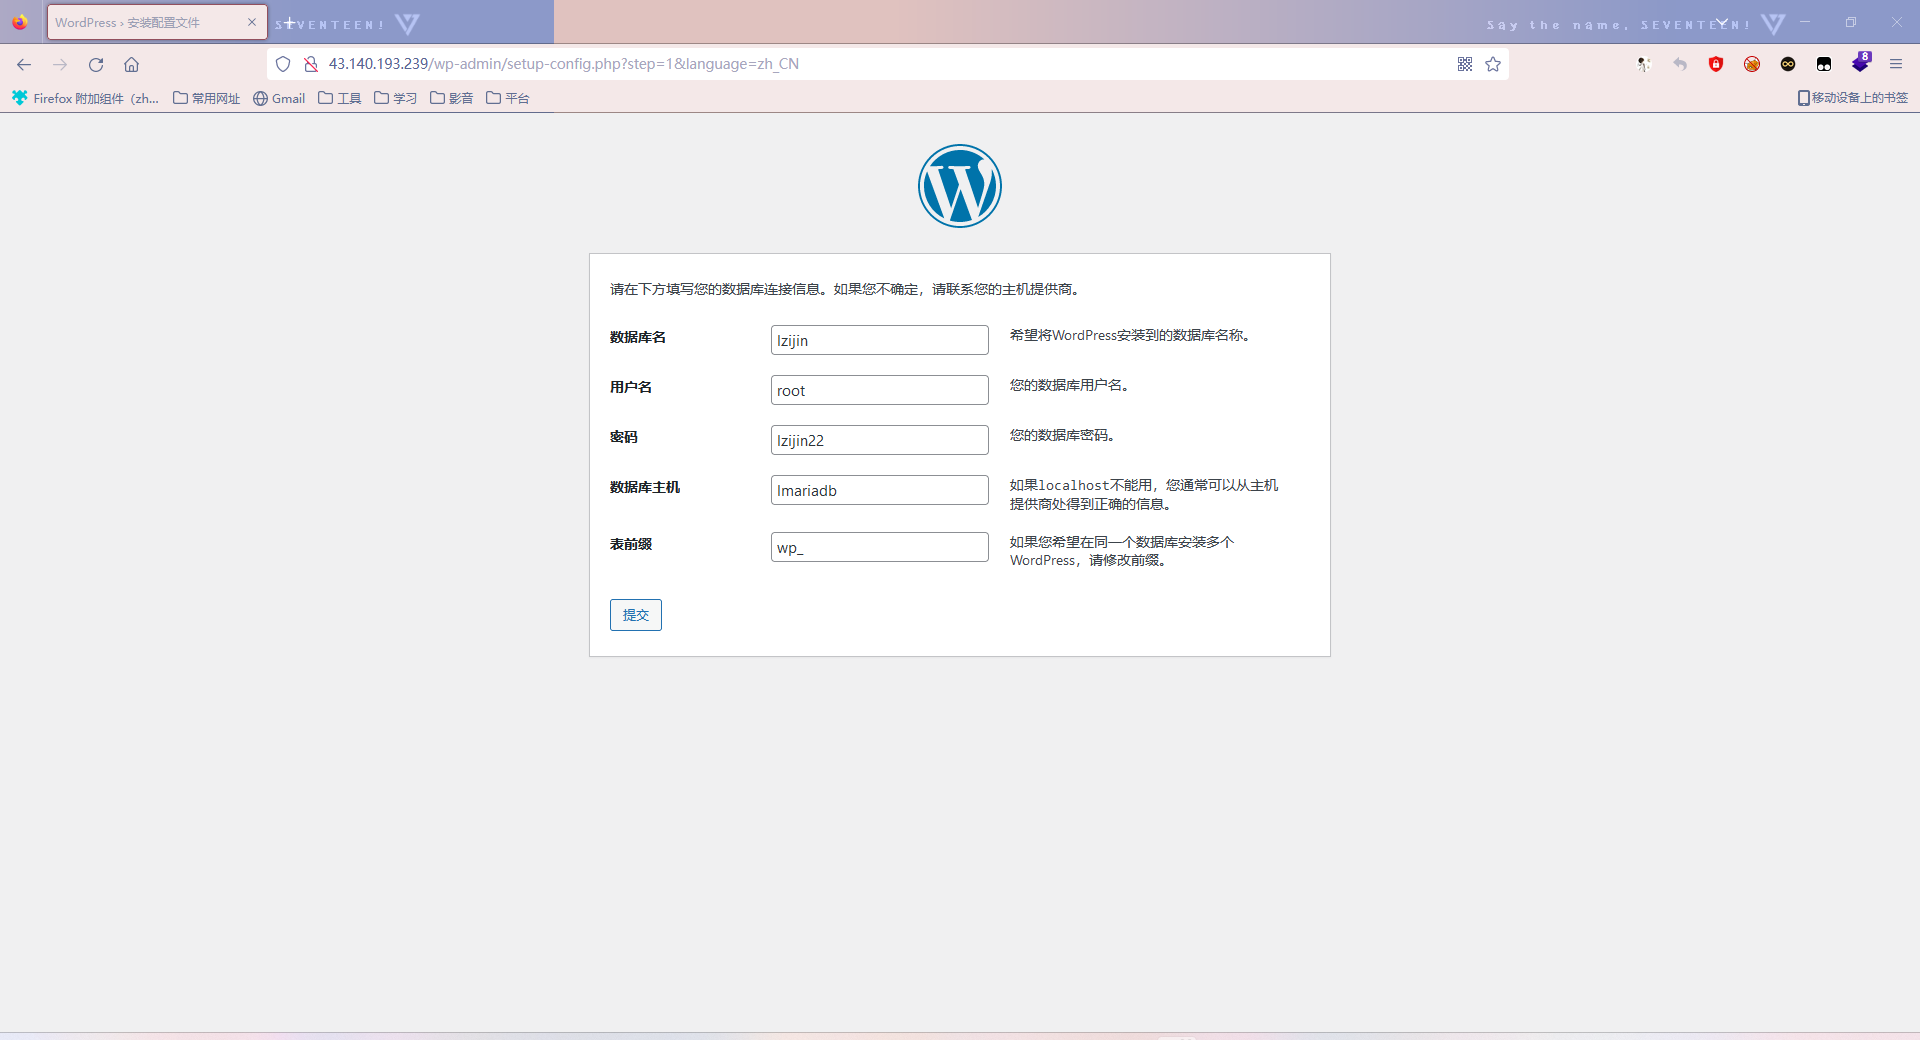Open the Gmail bookmark
This screenshot has width=1920, height=1040.
click(279, 98)
